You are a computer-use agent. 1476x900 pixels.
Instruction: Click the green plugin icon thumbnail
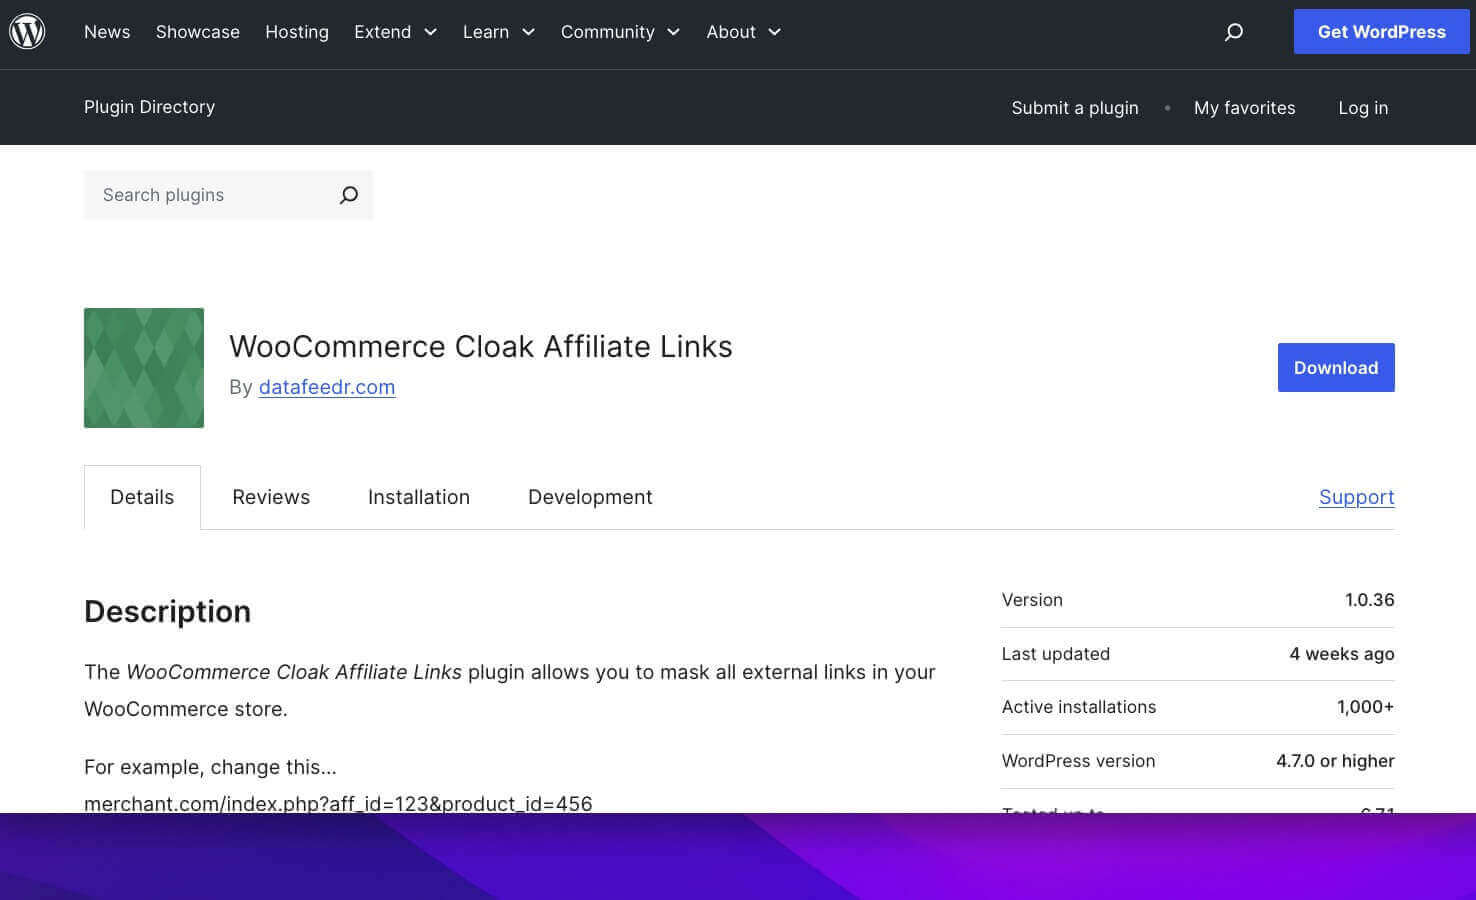143,367
